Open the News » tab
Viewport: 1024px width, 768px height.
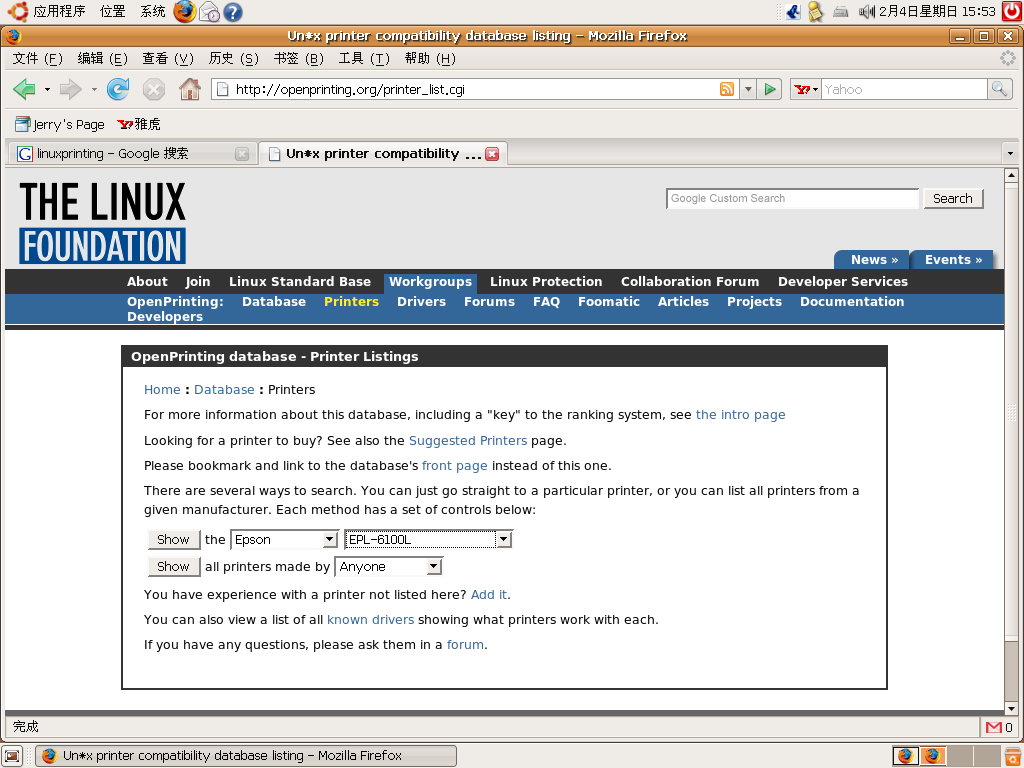[x=874, y=260]
